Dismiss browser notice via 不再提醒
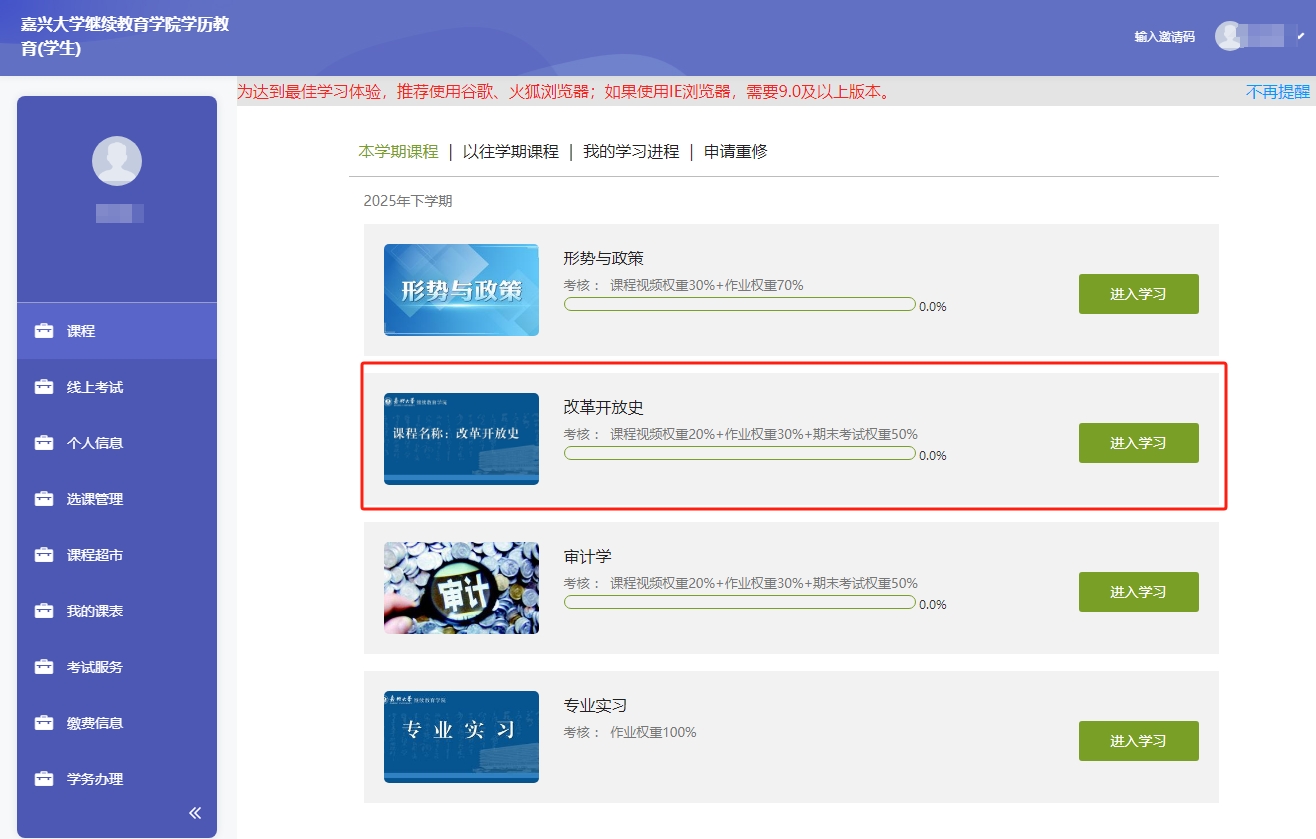1316x839 pixels. pyautogui.click(x=1277, y=92)
